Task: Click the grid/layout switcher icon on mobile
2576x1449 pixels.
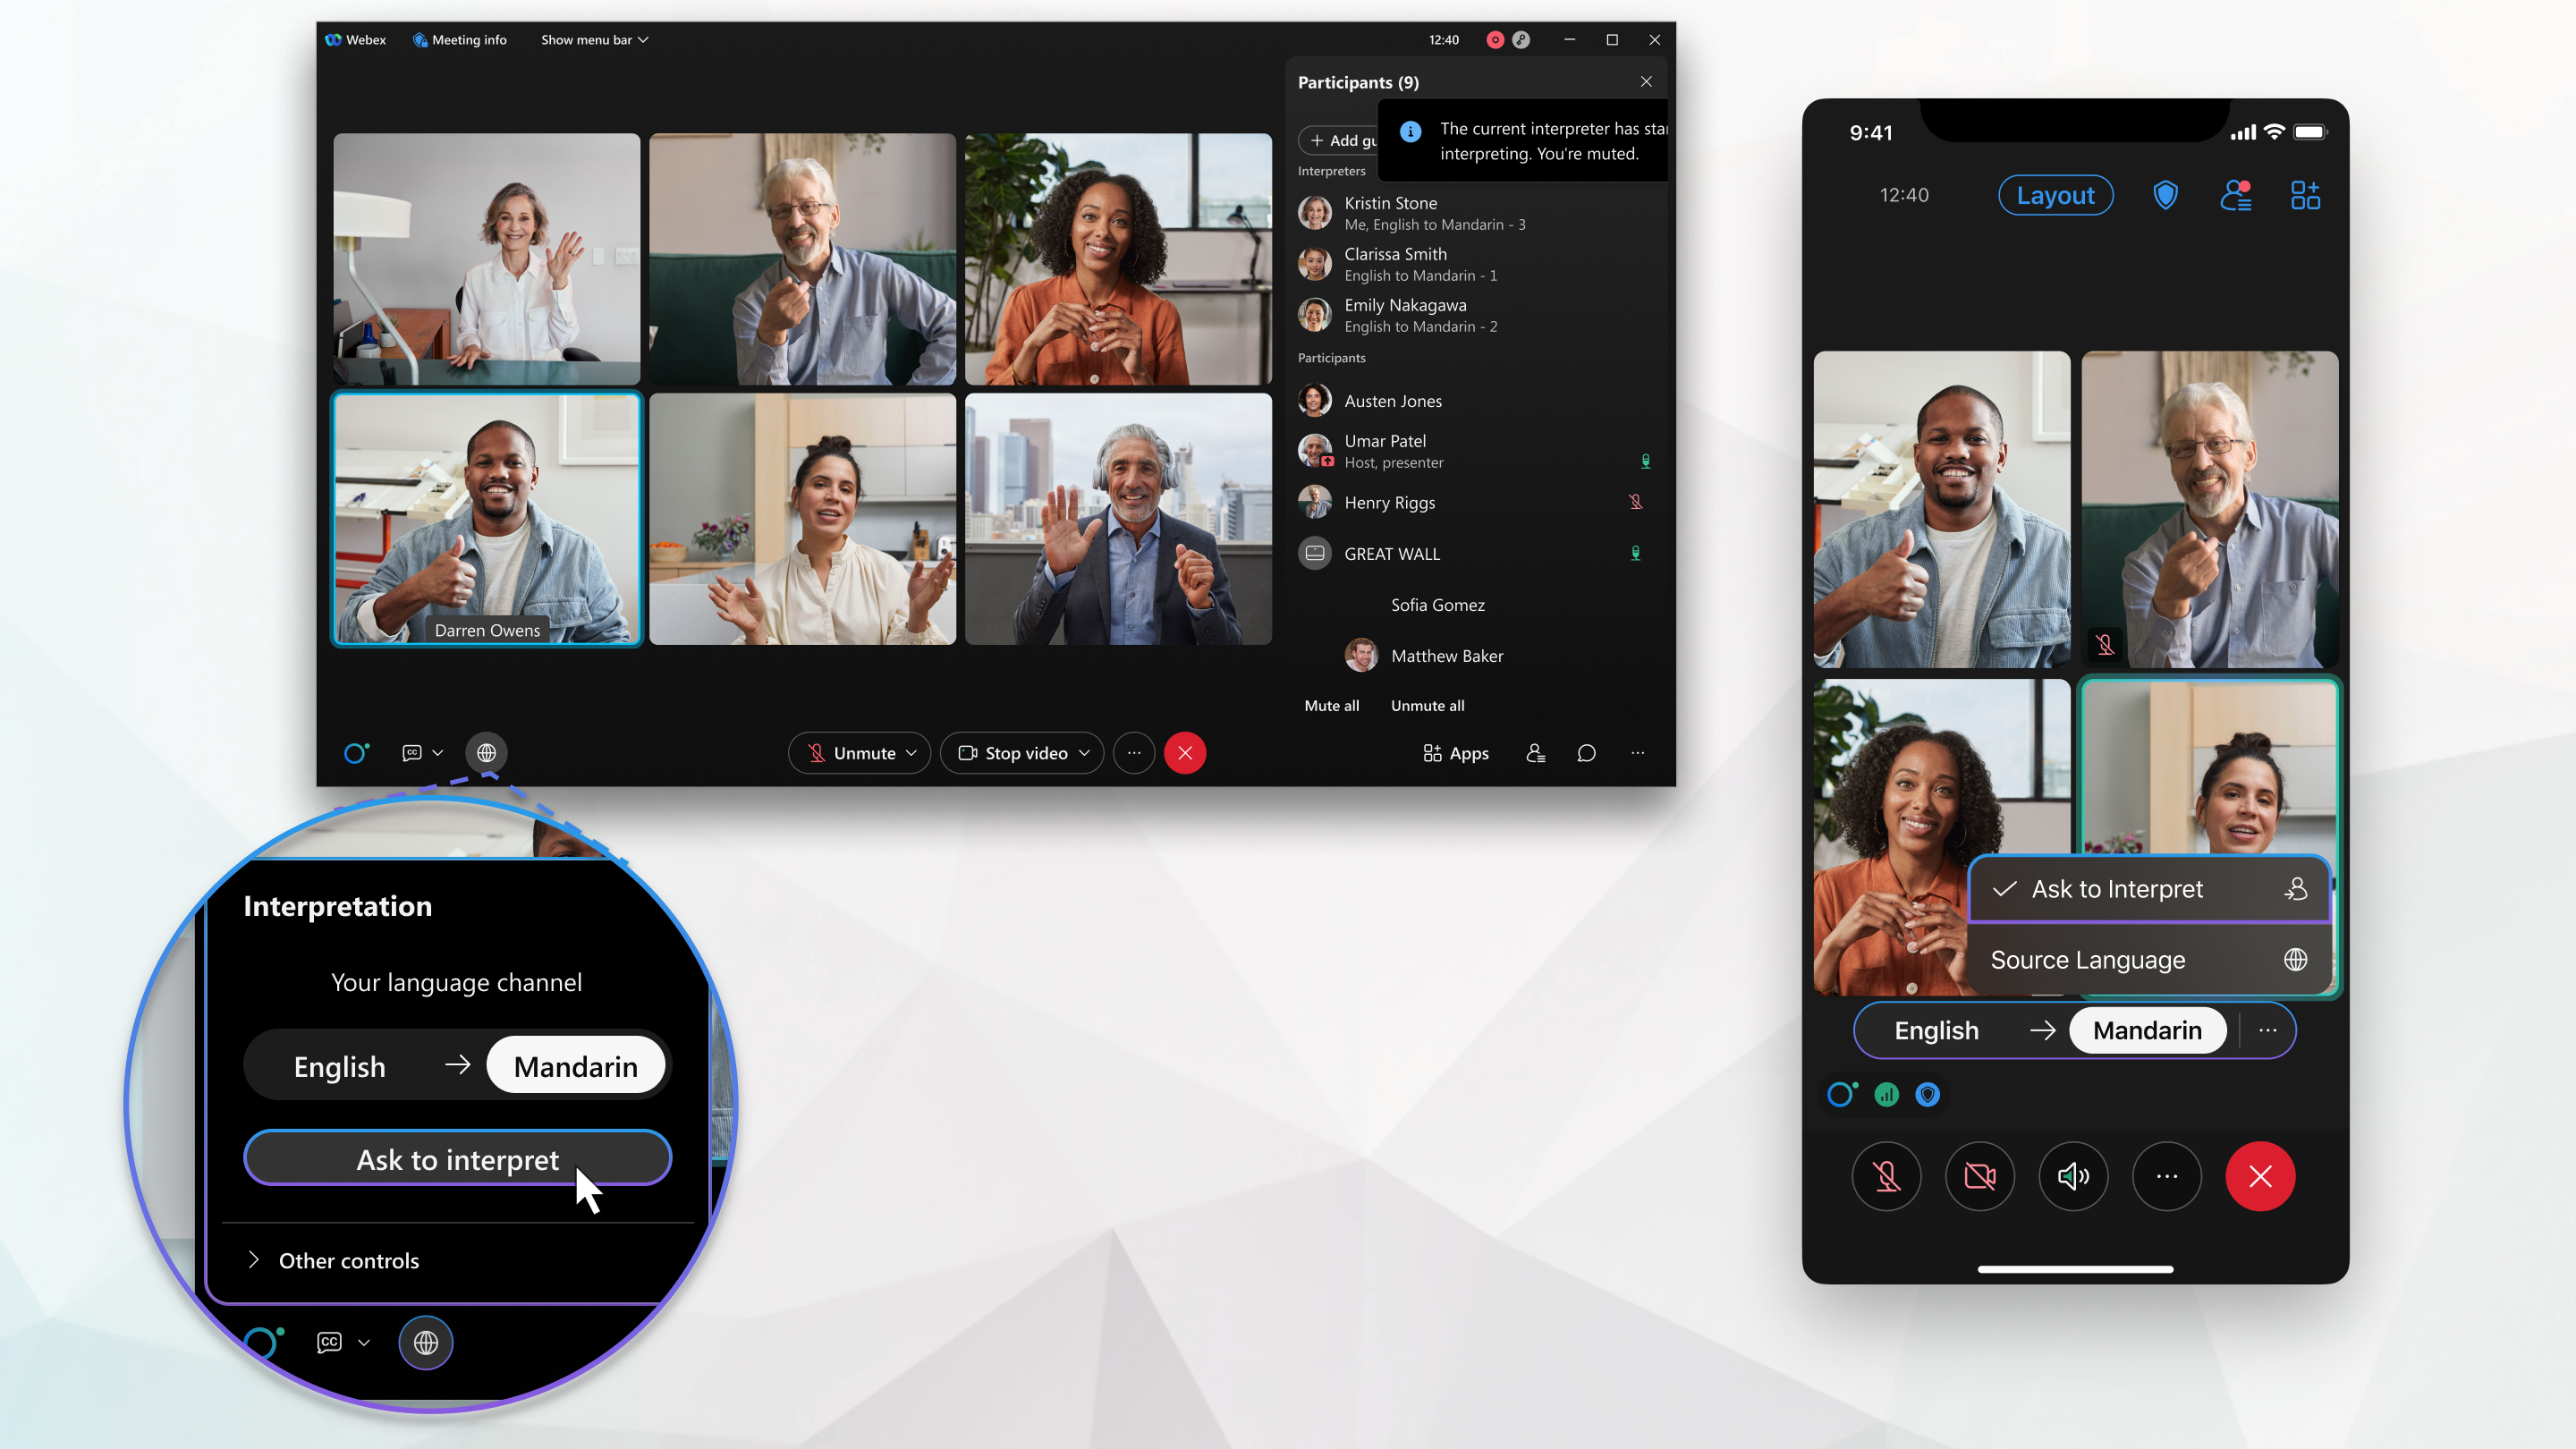Action: tap(2305, 195)
